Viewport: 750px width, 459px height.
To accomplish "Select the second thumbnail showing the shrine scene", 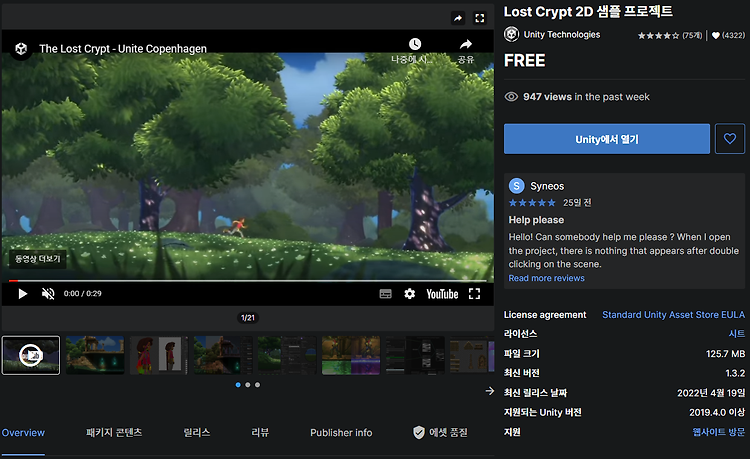I will pos(95,355).
